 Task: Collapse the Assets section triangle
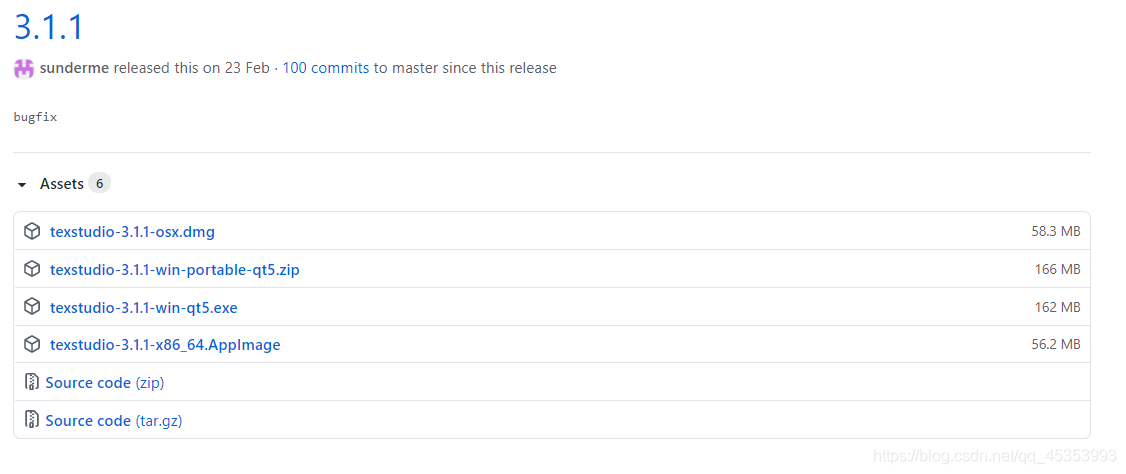tap(22, 185)
